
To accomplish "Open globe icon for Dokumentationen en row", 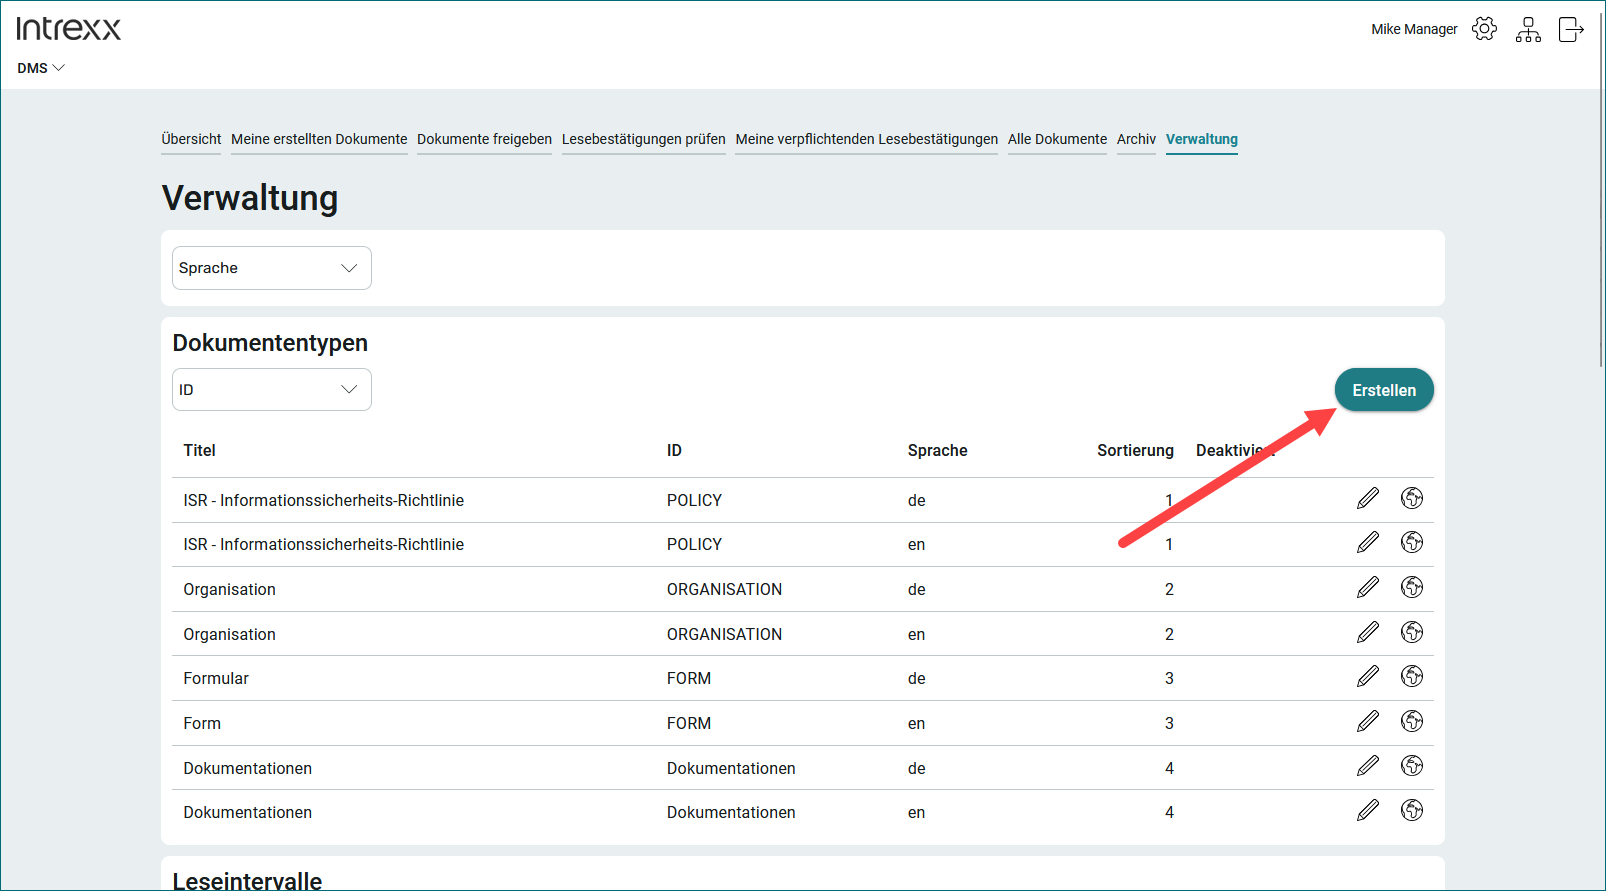I will (x=1412, y=810).
